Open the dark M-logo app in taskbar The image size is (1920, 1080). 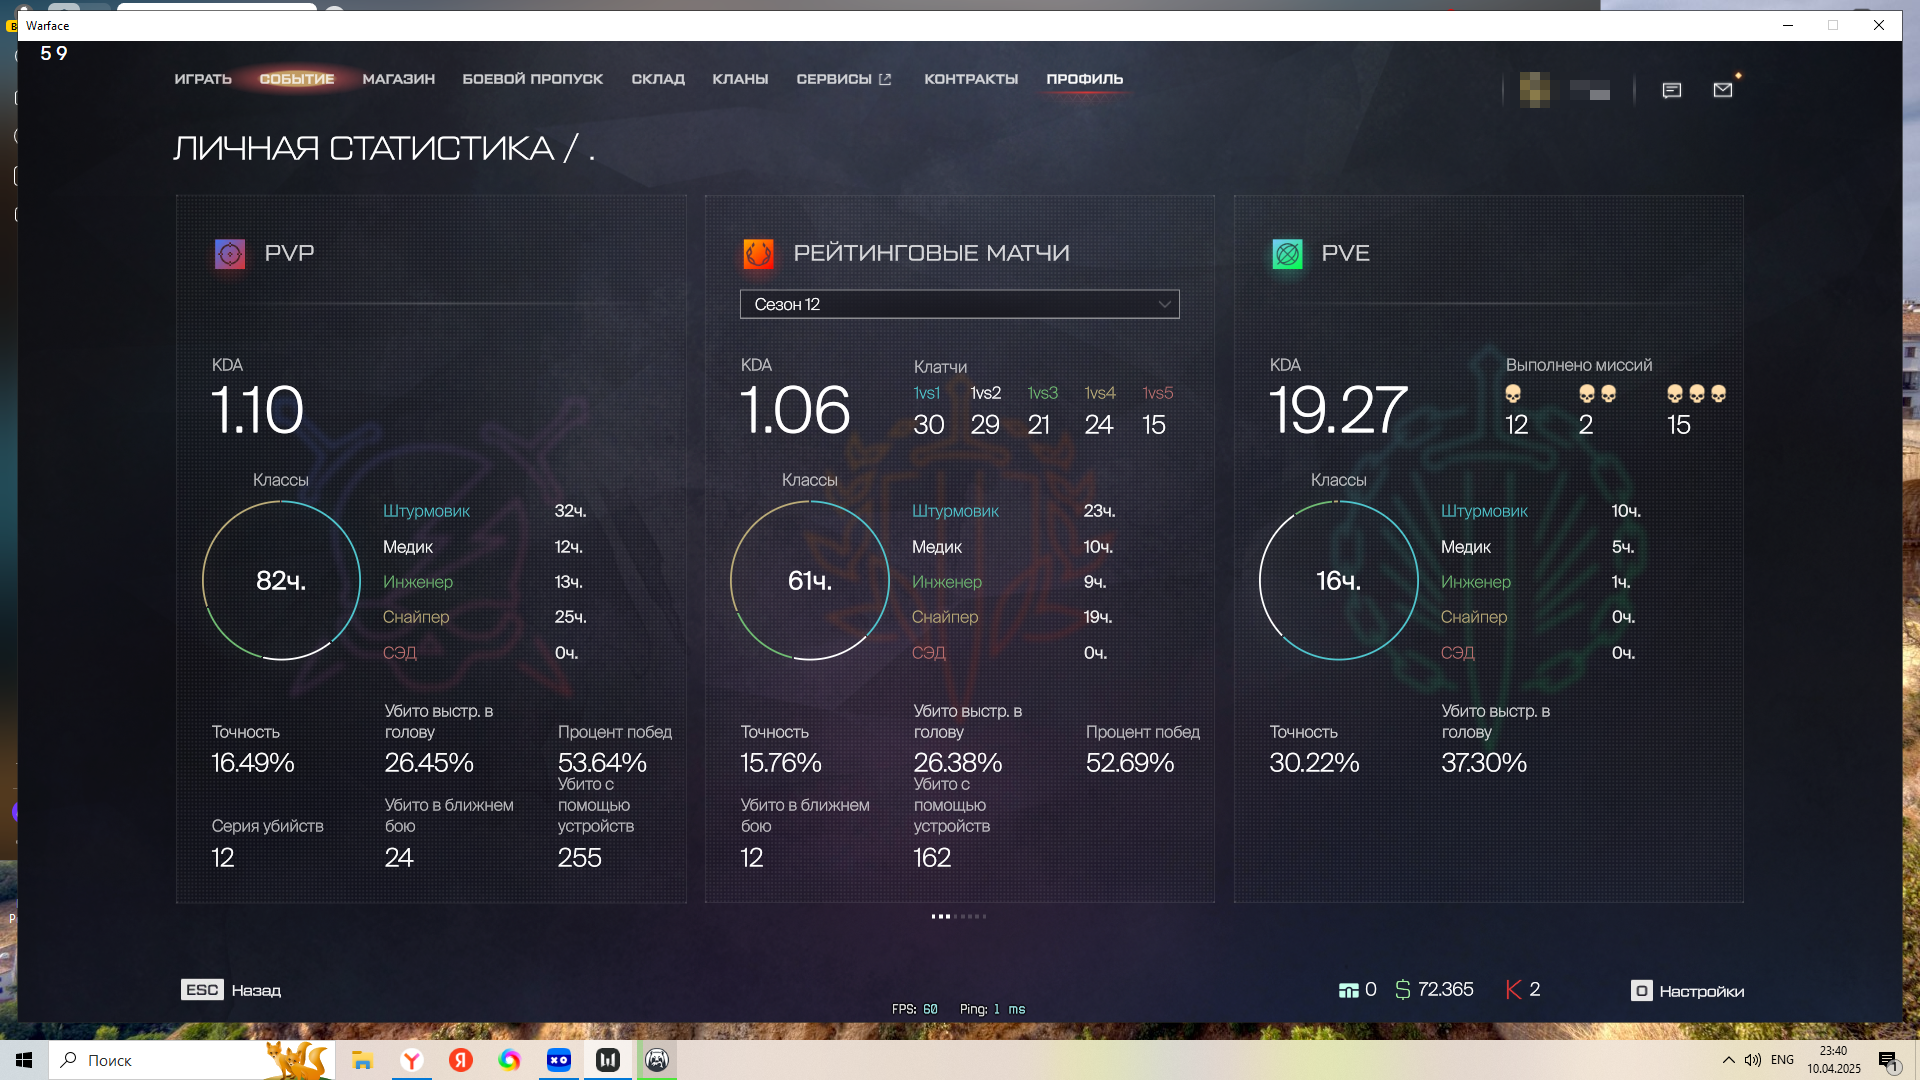point(607,1060)
